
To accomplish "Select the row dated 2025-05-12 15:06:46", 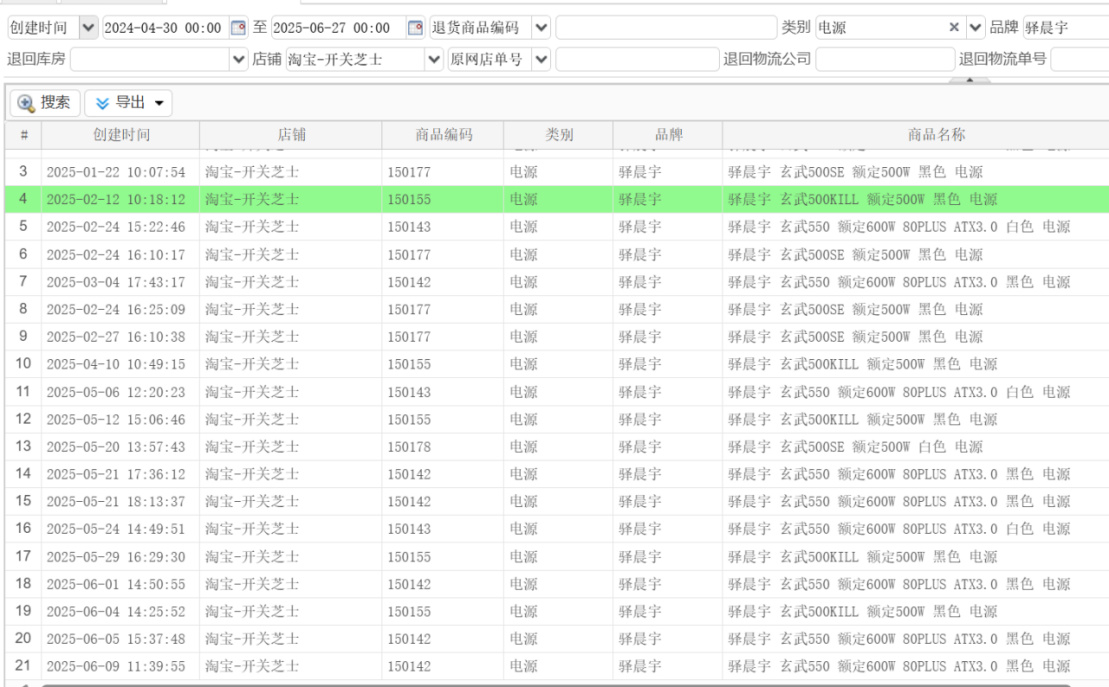I will coord(557,420).
